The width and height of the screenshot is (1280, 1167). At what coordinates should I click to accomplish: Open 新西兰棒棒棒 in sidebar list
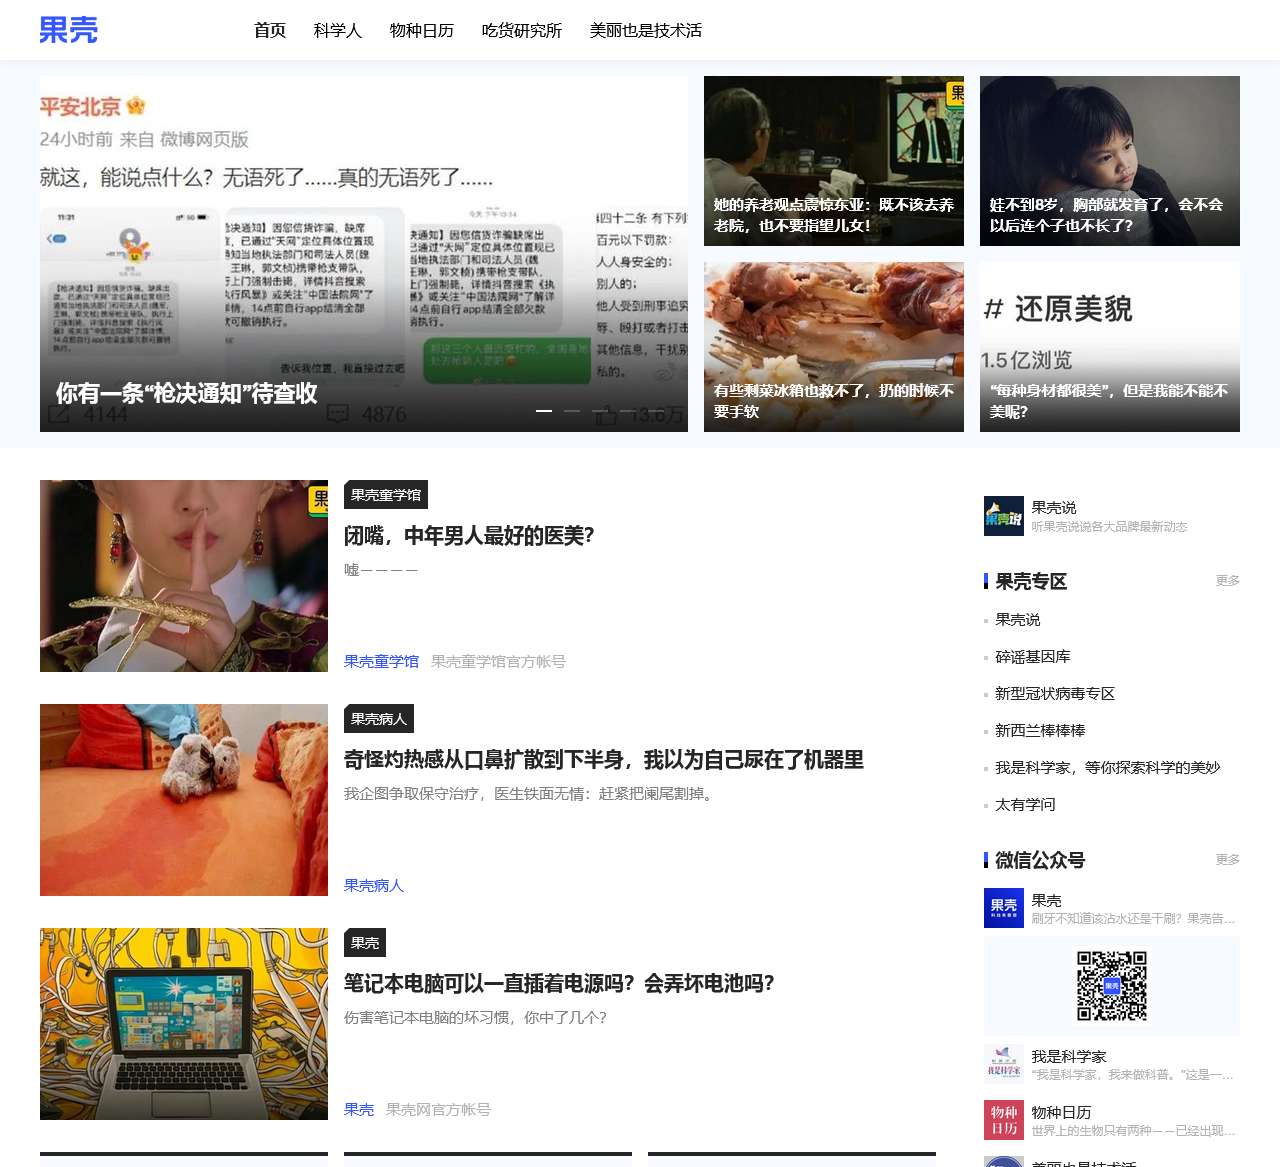coord(1040,730)
